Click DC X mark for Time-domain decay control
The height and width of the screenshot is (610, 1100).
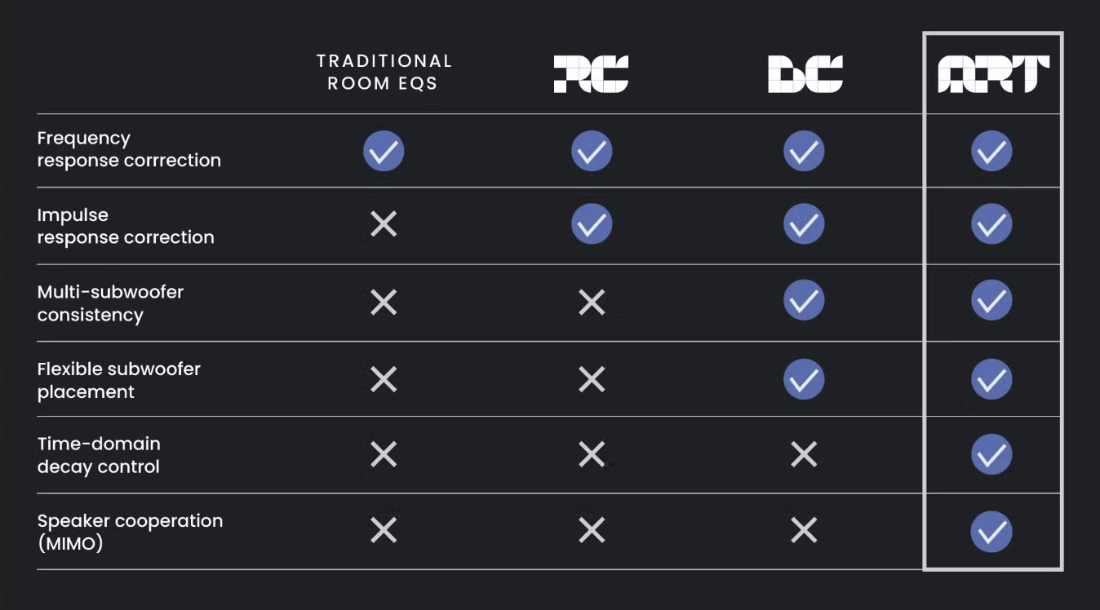[x=803, y=454]
